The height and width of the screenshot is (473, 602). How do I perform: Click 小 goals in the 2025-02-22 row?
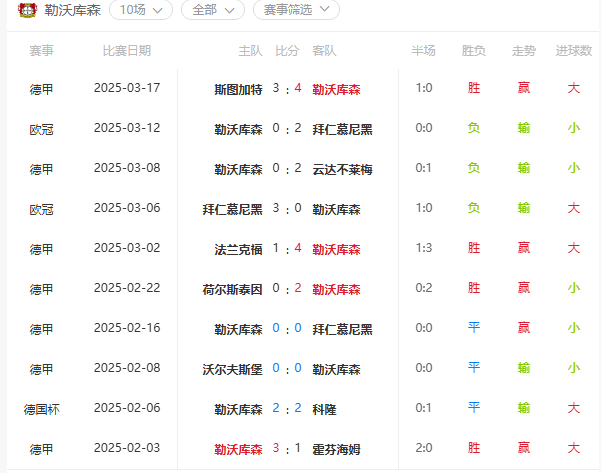coord(574,288)
